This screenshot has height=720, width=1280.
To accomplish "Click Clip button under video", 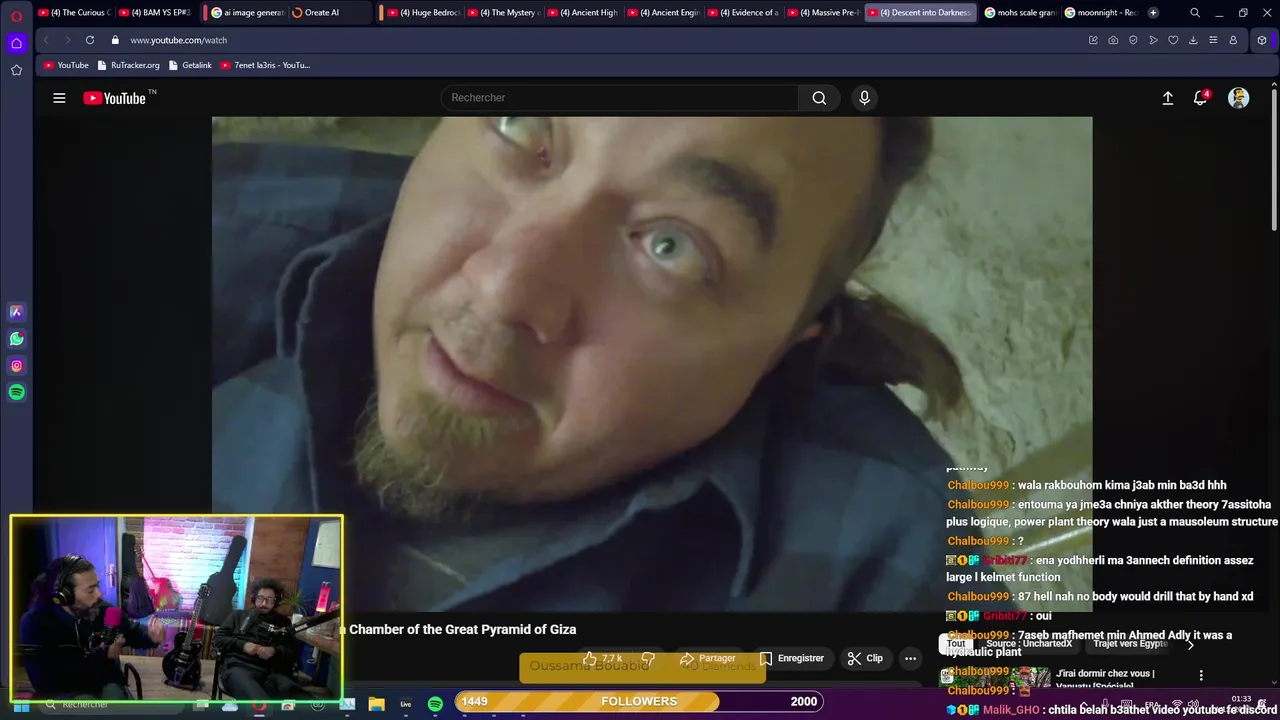I will (865, 658).
